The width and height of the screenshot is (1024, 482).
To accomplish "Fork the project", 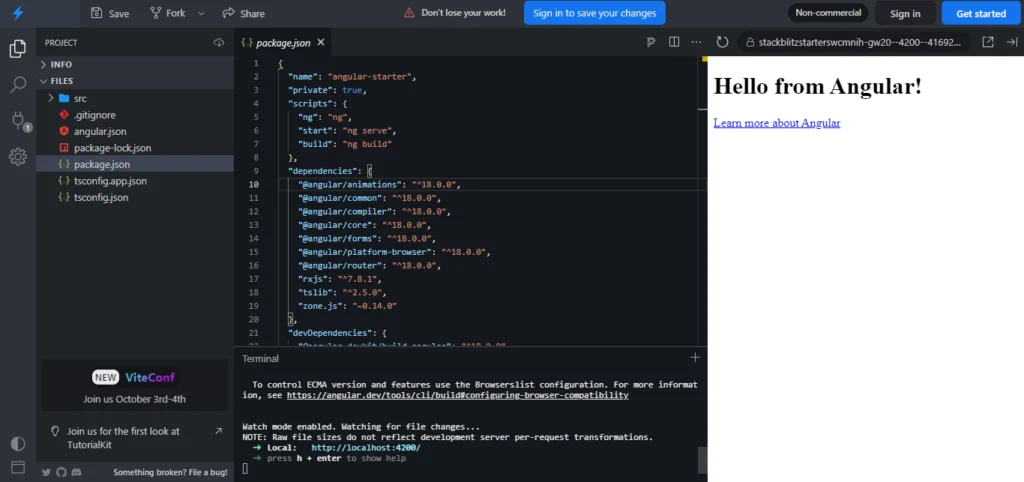I will [x=167, y=13].
